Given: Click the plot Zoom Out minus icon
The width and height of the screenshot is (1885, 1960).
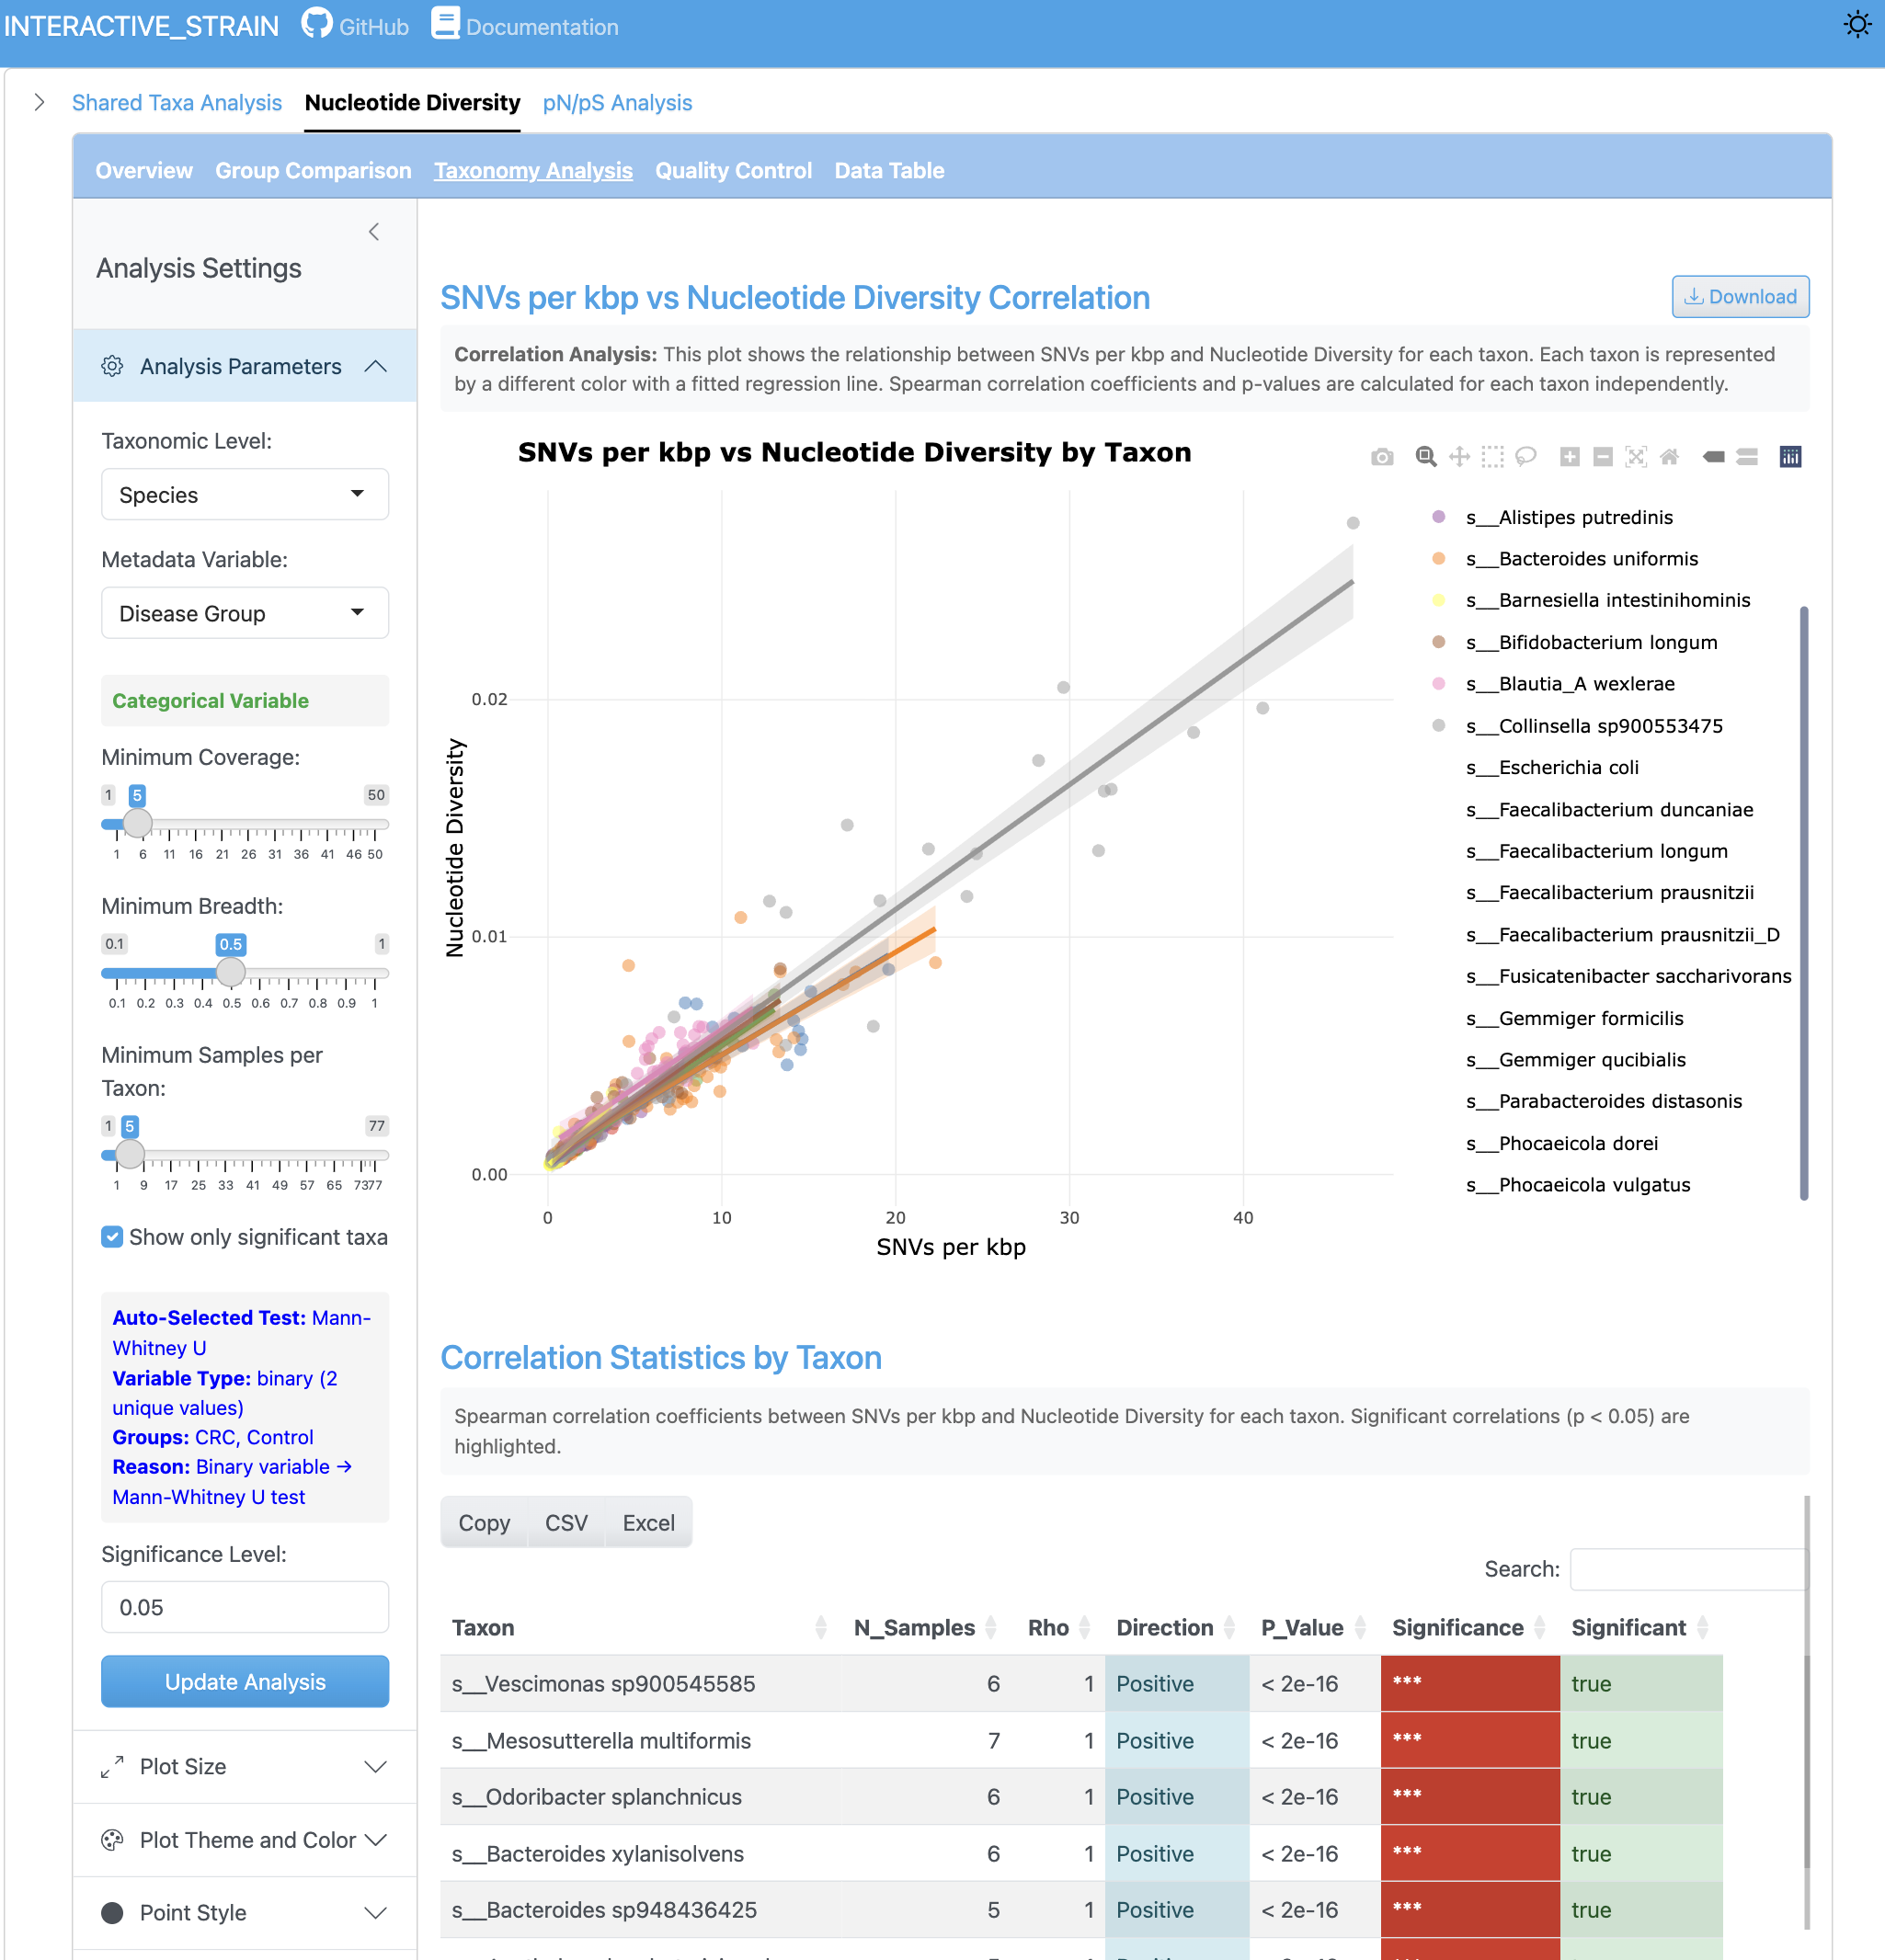Looking at the screenshot, I should tap(1603, 457).
